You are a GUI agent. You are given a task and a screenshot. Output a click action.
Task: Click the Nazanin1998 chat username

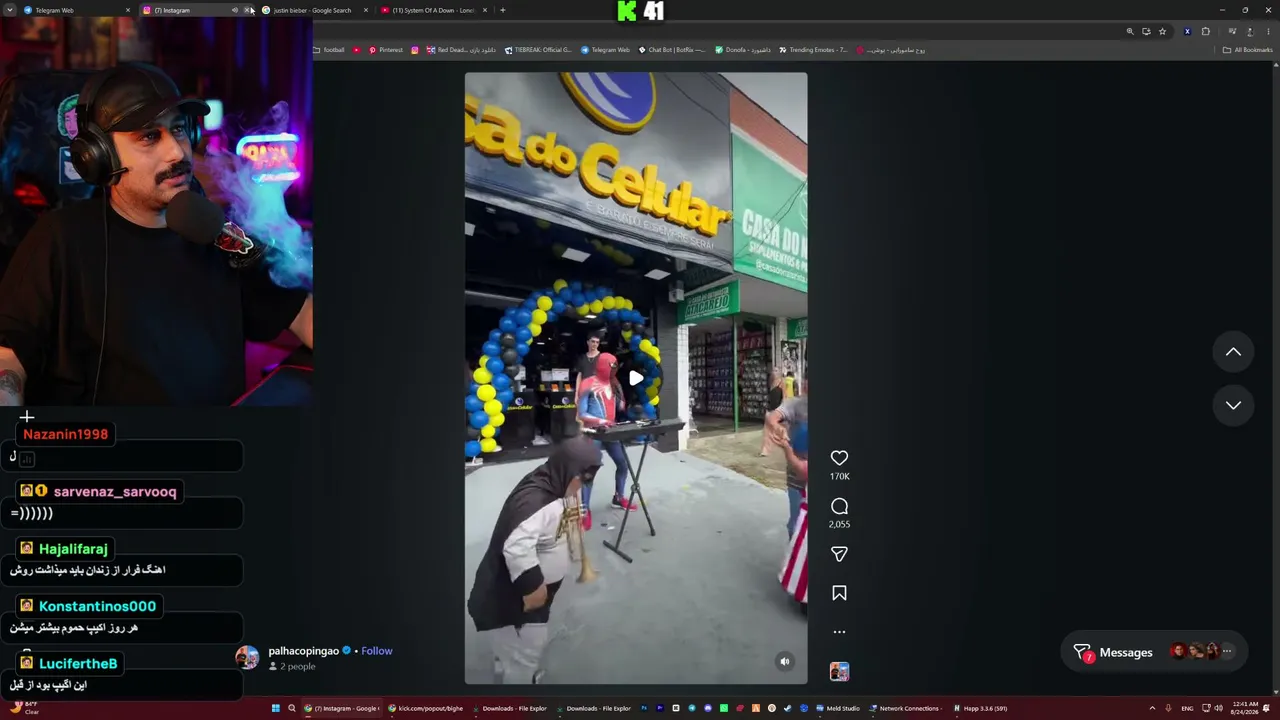coord(65,434)
